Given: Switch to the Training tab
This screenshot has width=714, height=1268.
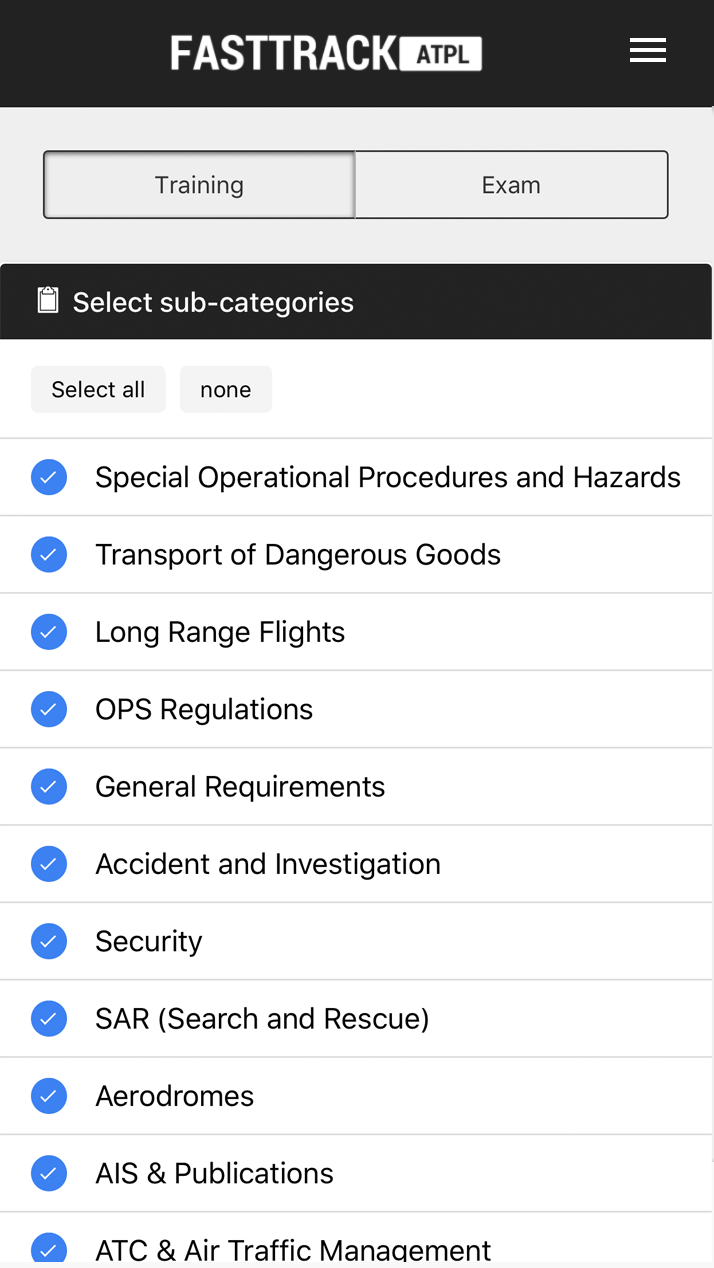Looking at the screenshot, I should 199,185.
